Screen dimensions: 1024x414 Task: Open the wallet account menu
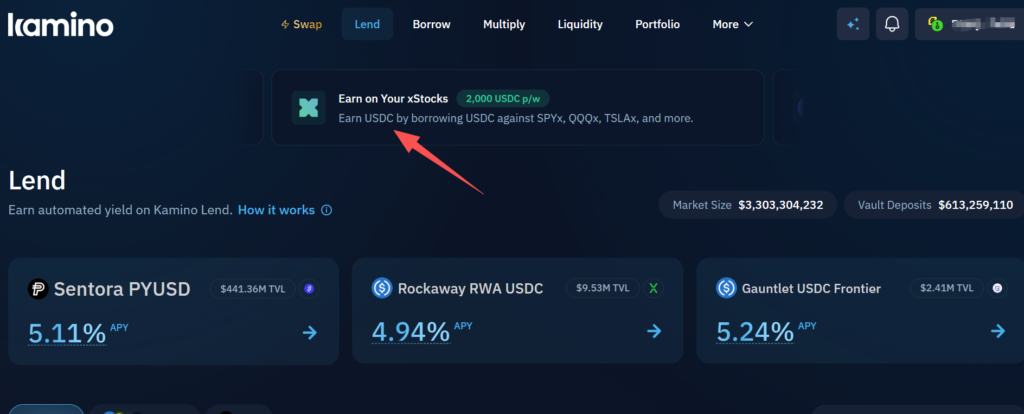pyautogui.click(x=968, y=24)
